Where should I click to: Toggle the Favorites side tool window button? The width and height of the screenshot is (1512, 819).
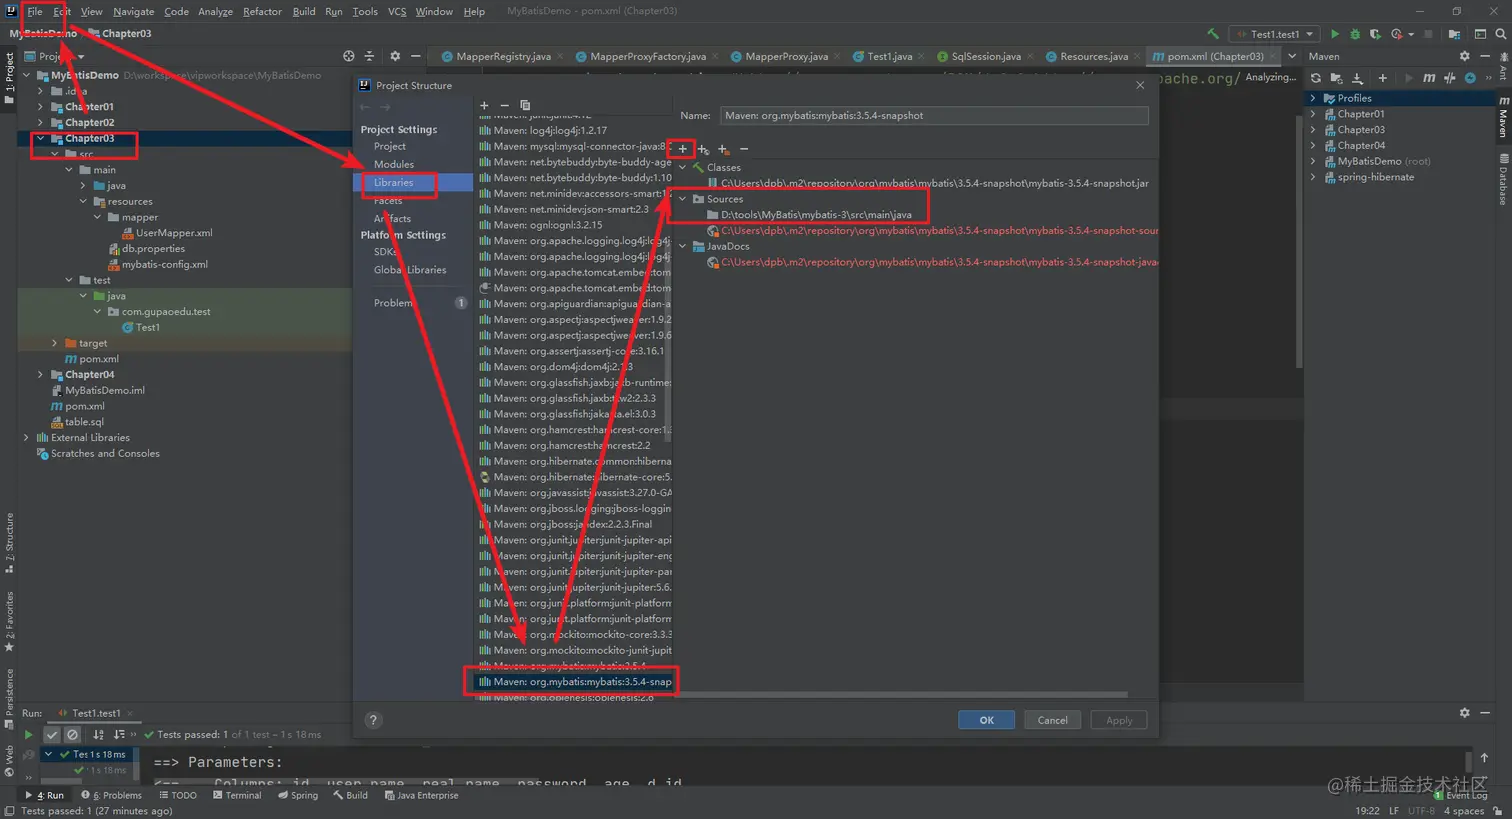pyautogui.click(x=9, y=621)
